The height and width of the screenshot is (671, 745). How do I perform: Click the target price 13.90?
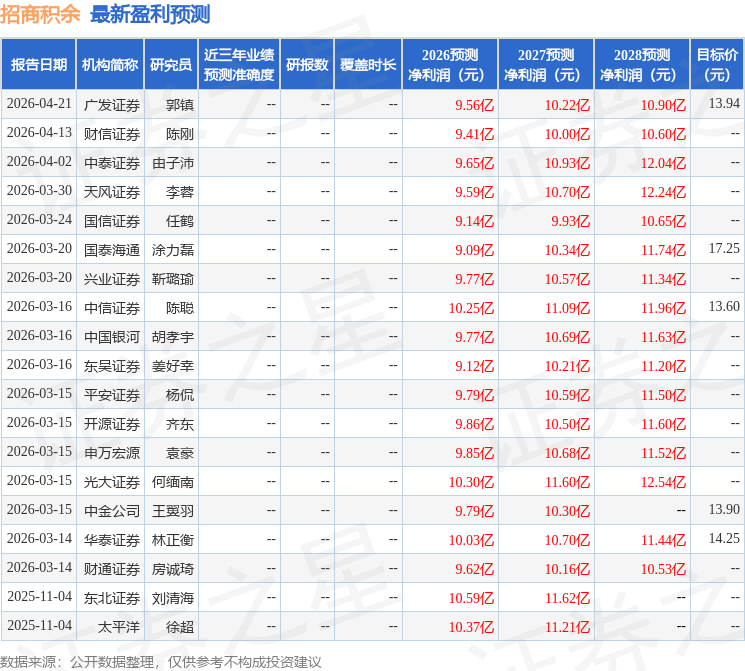coord(724,509)
